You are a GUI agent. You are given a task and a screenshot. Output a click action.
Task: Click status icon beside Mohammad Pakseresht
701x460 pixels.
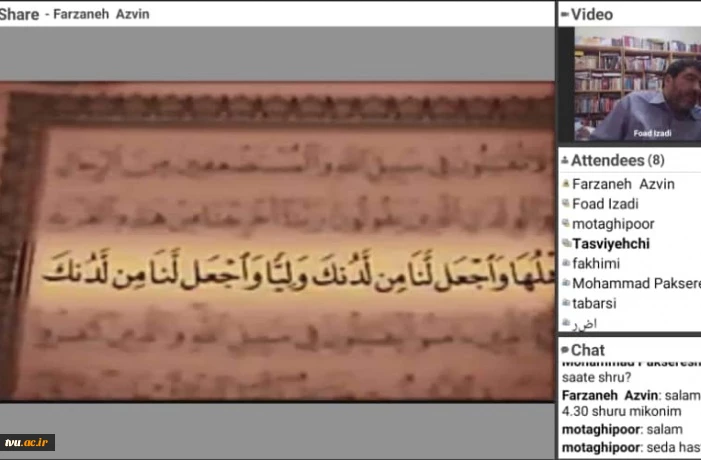[x=566, y=284]
